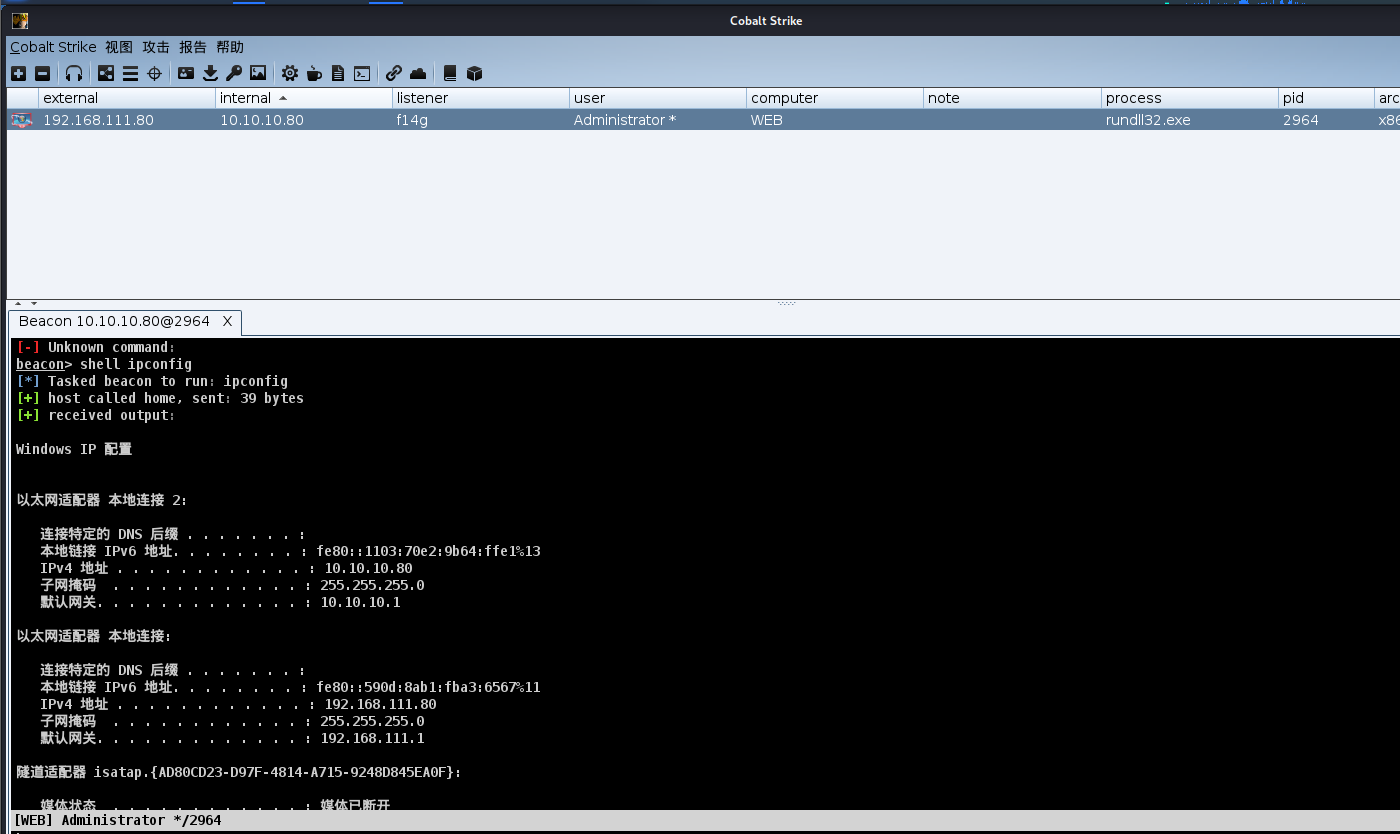Click the 'shell ipconfig' command line
This screenshot has height=834, width=1400.
point(104,364)
